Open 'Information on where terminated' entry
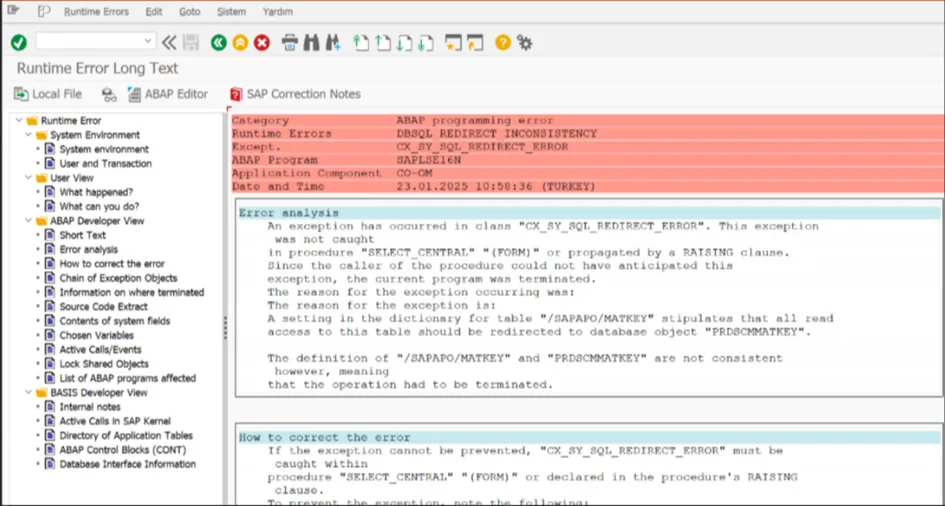Screen dimensions: 945x506 [132, 293]
